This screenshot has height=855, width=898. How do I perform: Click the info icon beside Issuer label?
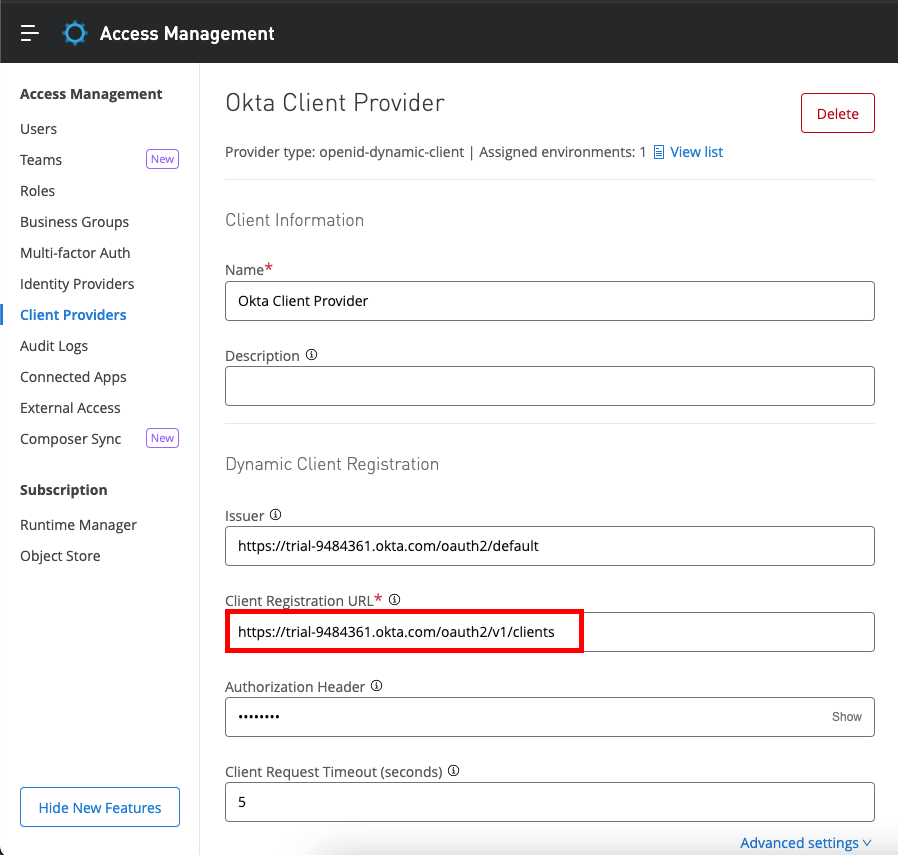pyautogui.click(x=276, y=515)
